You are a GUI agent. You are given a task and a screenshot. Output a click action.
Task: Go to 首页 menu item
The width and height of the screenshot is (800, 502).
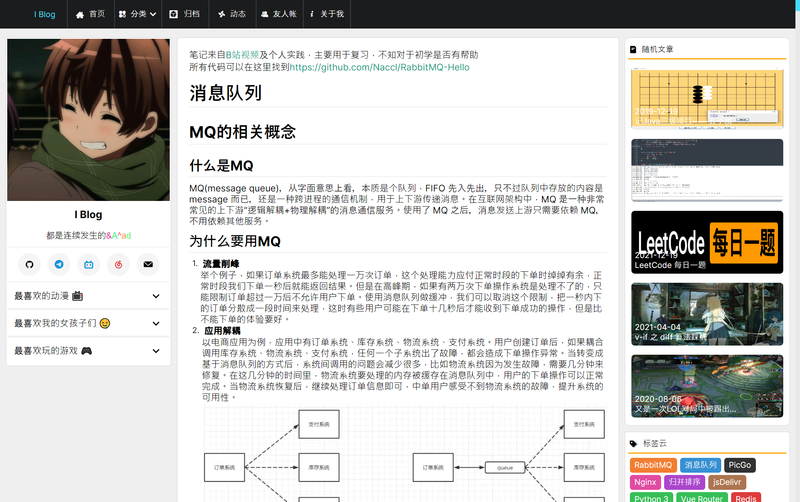point(90,14)
